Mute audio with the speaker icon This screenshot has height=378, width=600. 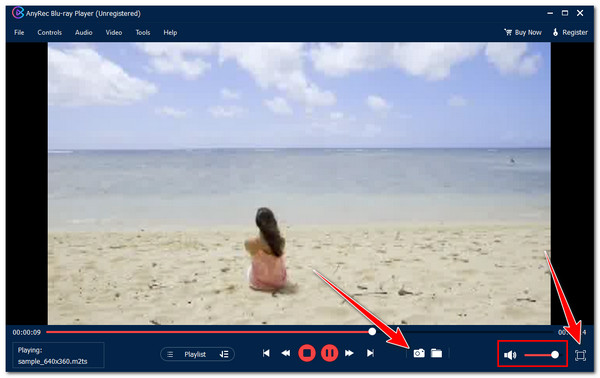[x=510, y=355]
